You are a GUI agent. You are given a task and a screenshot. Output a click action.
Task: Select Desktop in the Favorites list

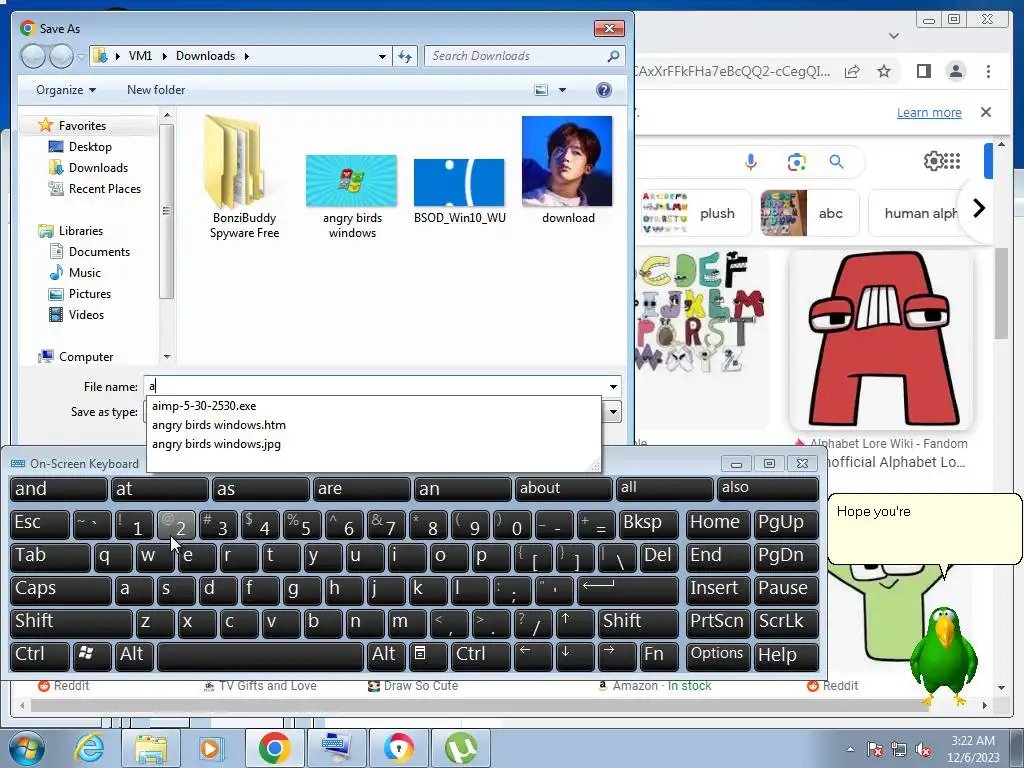90,147
